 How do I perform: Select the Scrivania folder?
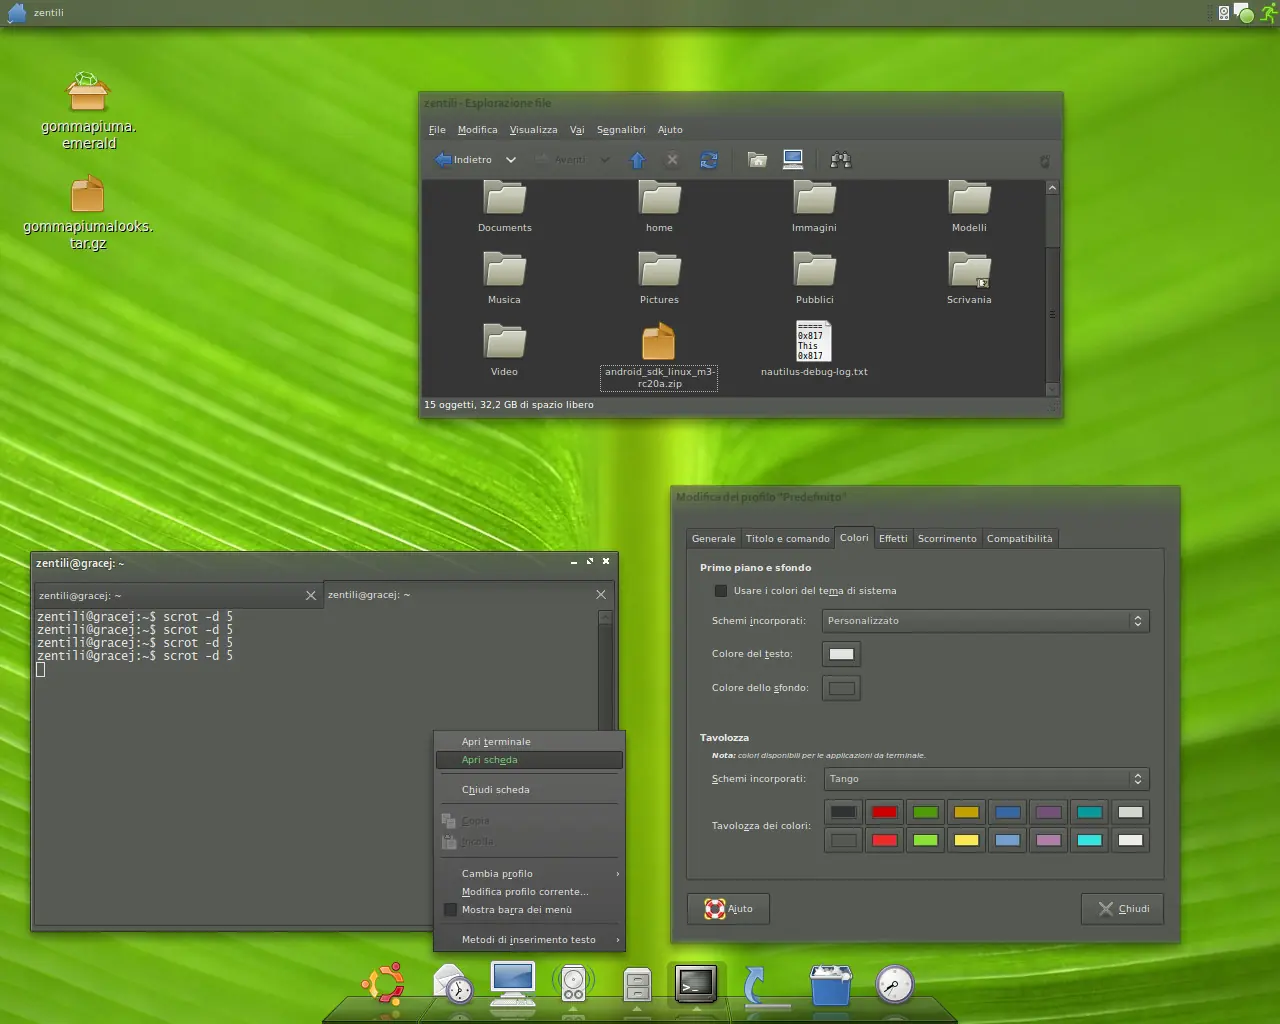click(x=969, y=278)
